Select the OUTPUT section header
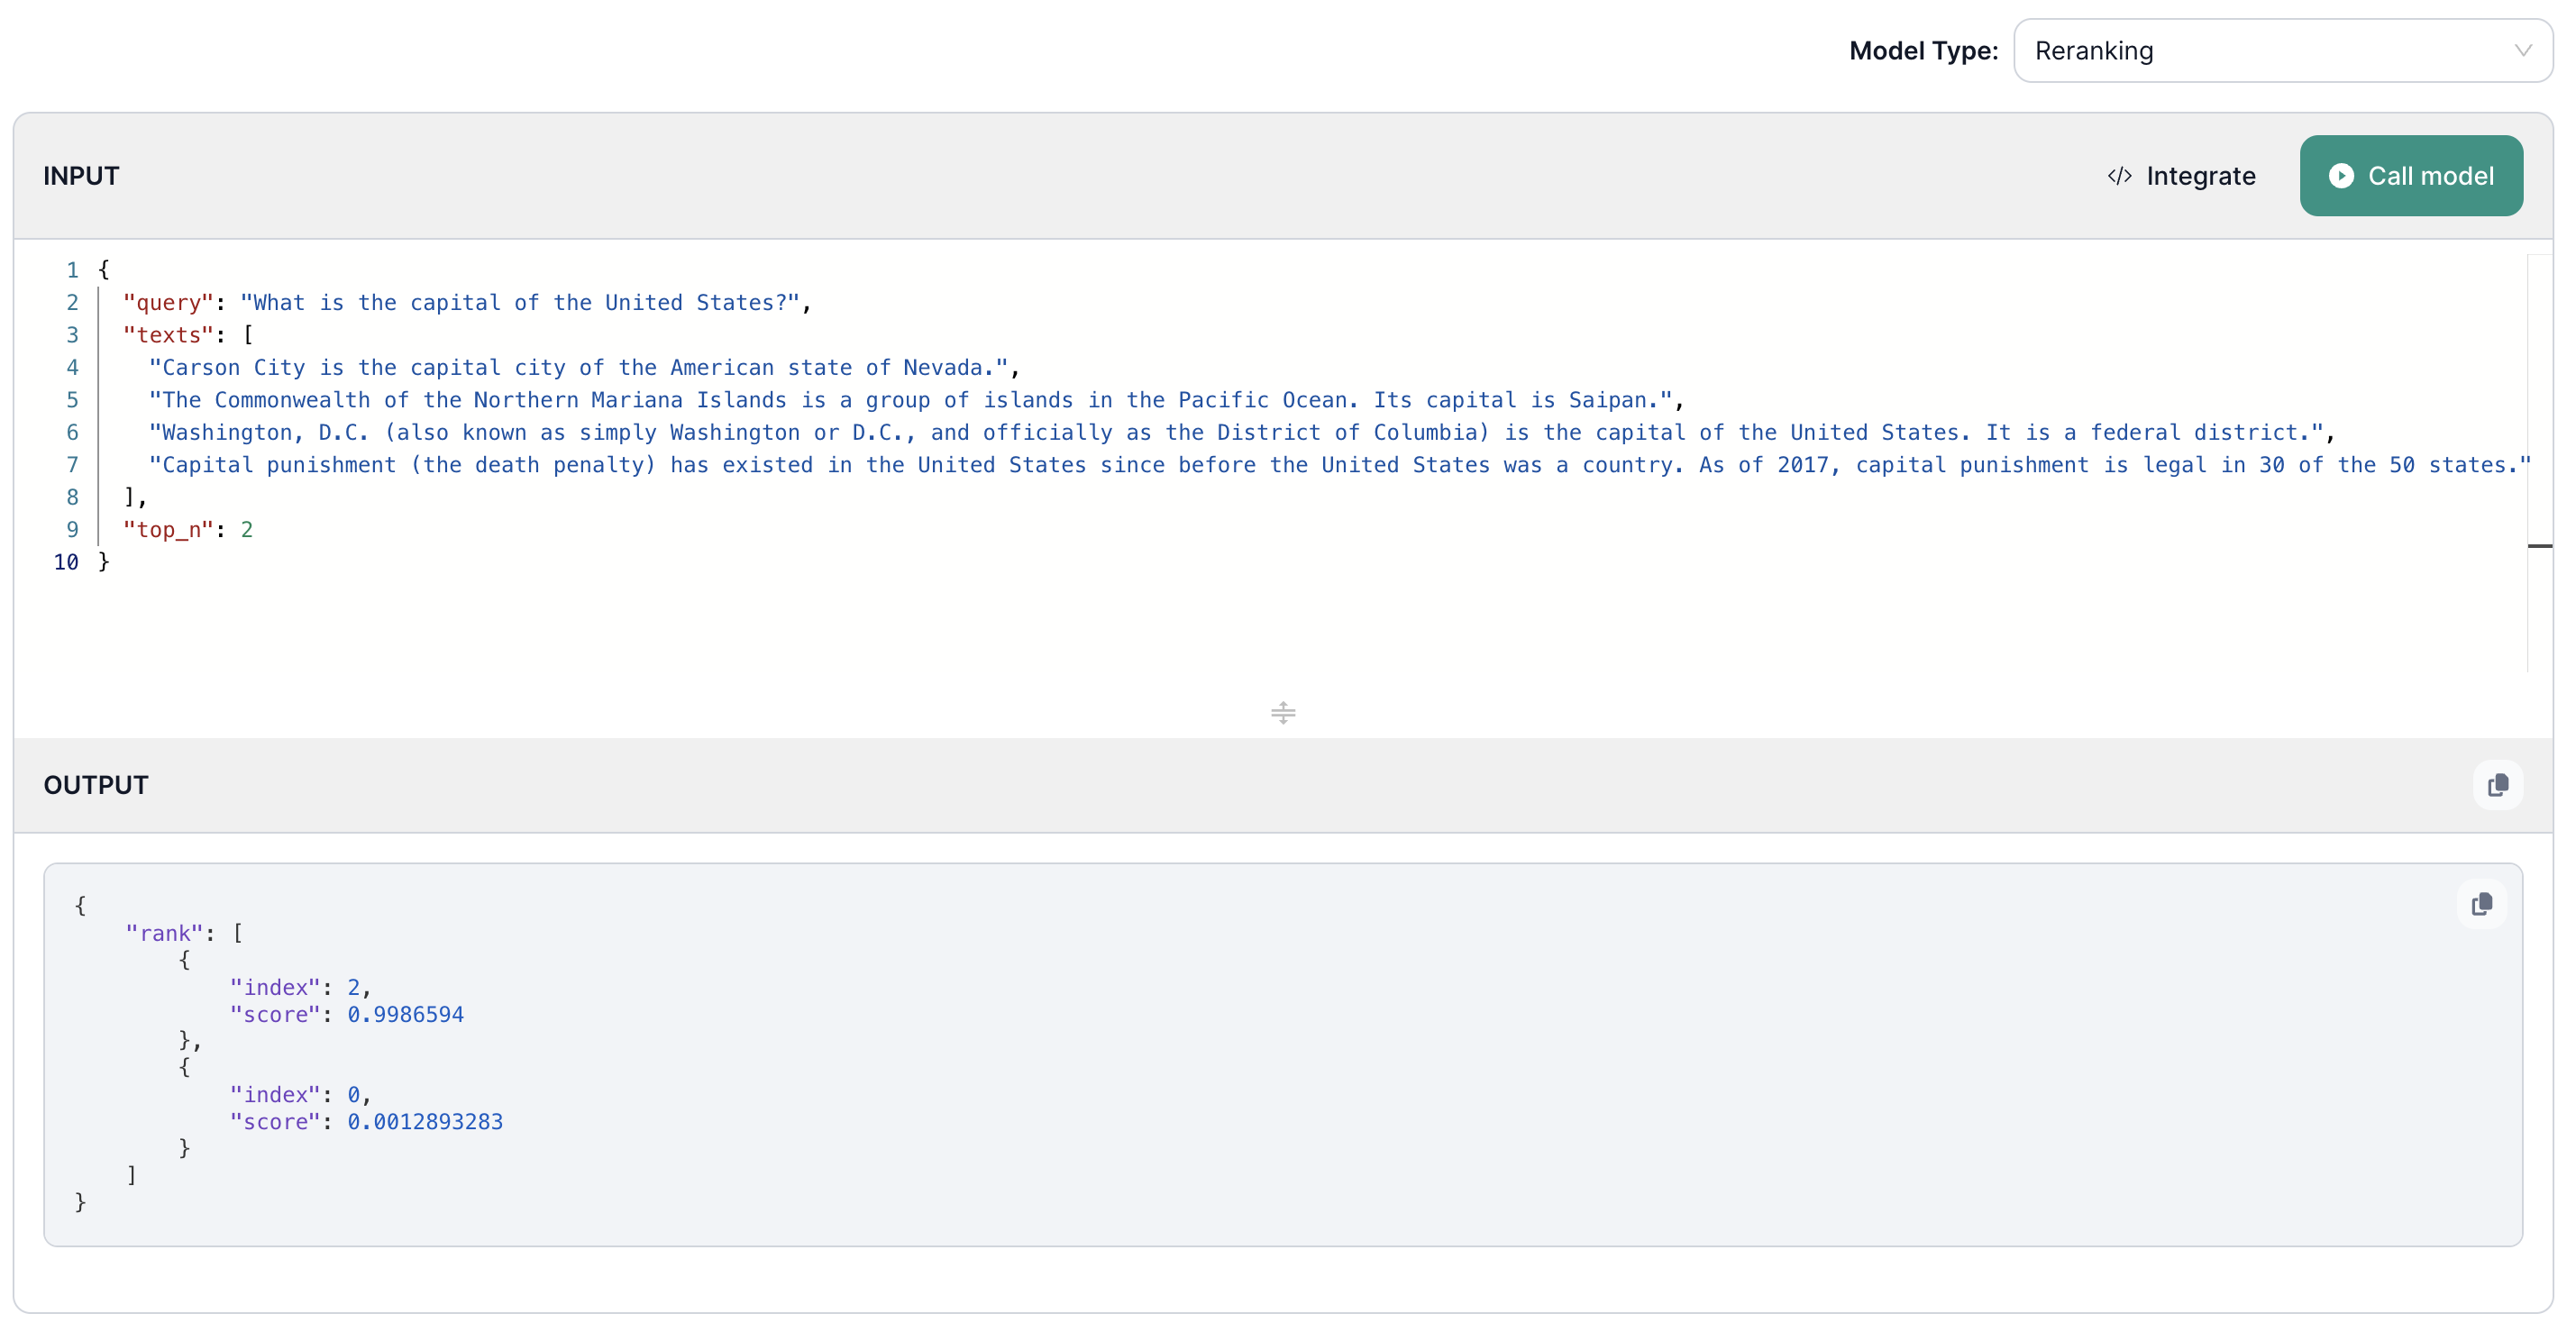This screenshot has height=1332, width=2576. click(x=96, y=785)
